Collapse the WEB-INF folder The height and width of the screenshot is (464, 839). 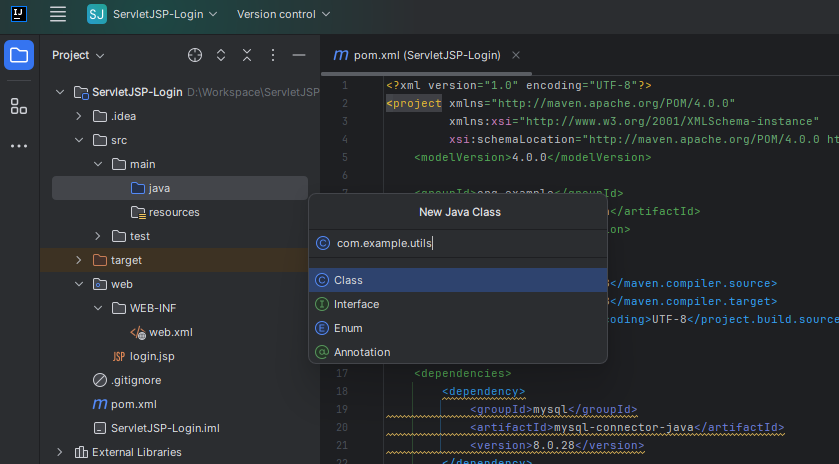98,308
